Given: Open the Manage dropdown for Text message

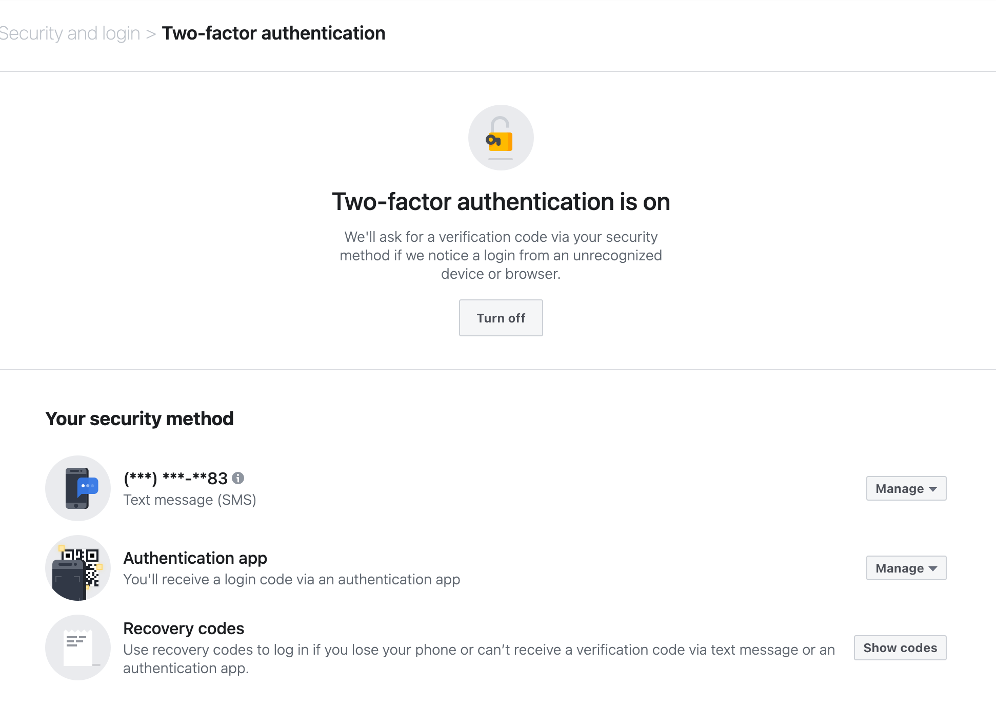Looking at the screenshot, I should [x=906, y=488].
